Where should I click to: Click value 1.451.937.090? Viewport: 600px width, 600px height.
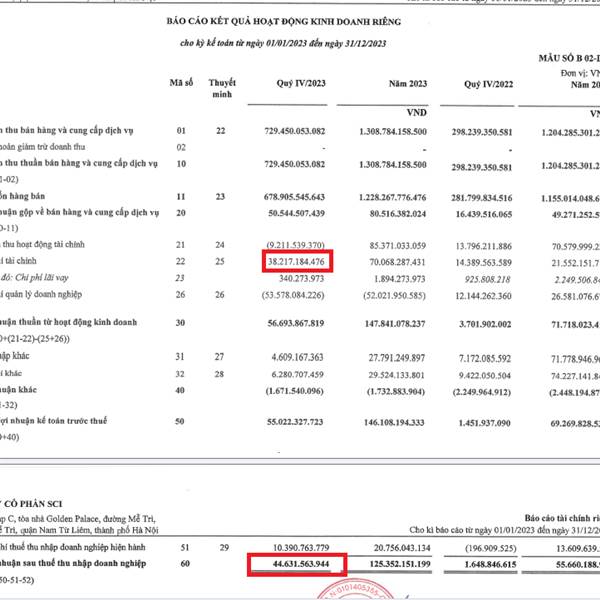point(484,423)
